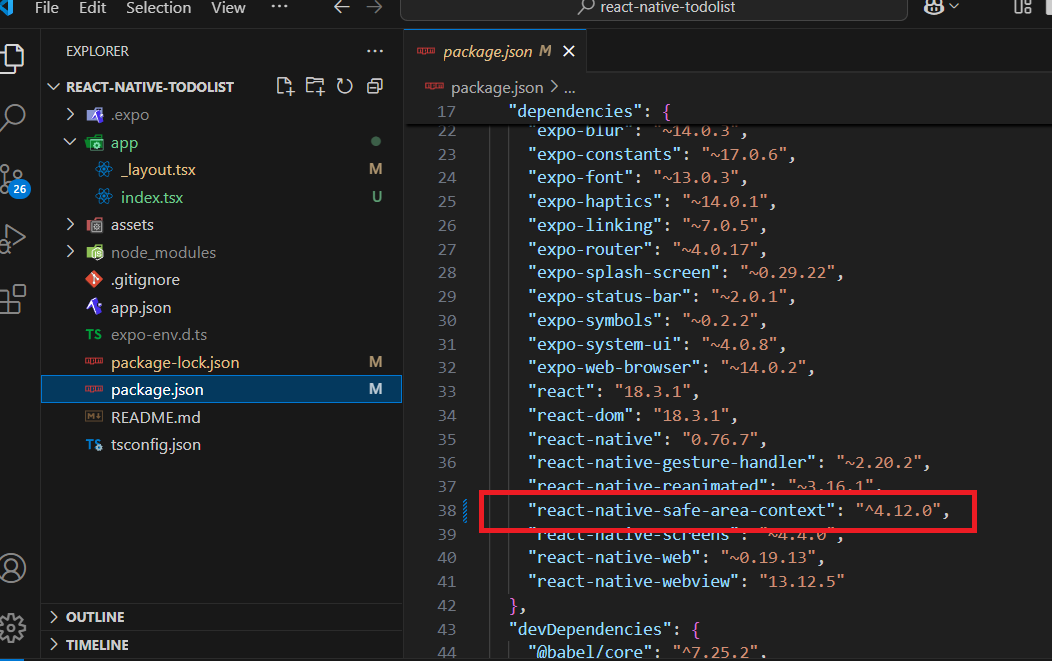Click the "expo-status-bar" dependency line

(662, 297)
